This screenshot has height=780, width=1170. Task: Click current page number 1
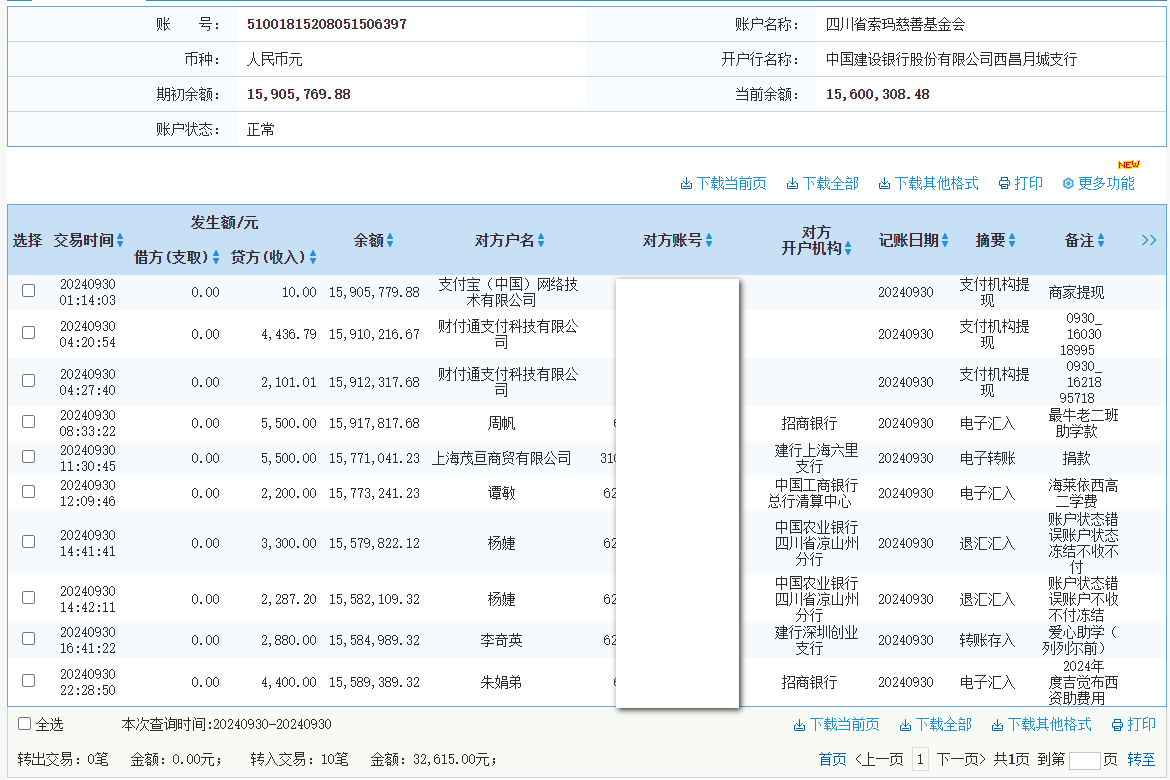click(x=920, y=760)
